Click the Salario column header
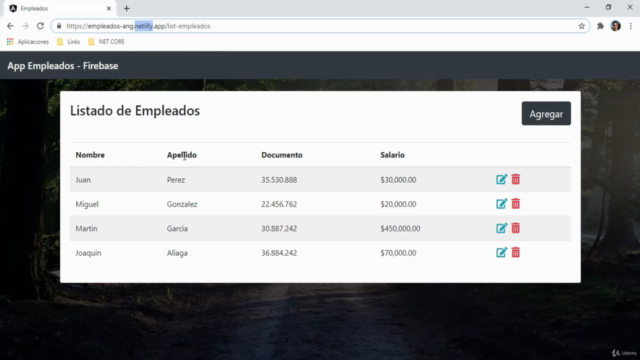Image resolution: width=640 pixels, height=360 pixels. 392,155
